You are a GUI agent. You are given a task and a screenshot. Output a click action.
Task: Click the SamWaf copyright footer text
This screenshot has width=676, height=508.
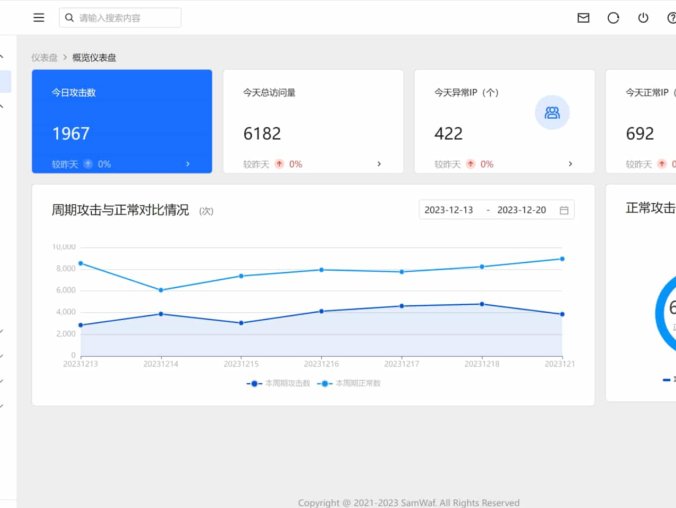[x=409, y=503]
